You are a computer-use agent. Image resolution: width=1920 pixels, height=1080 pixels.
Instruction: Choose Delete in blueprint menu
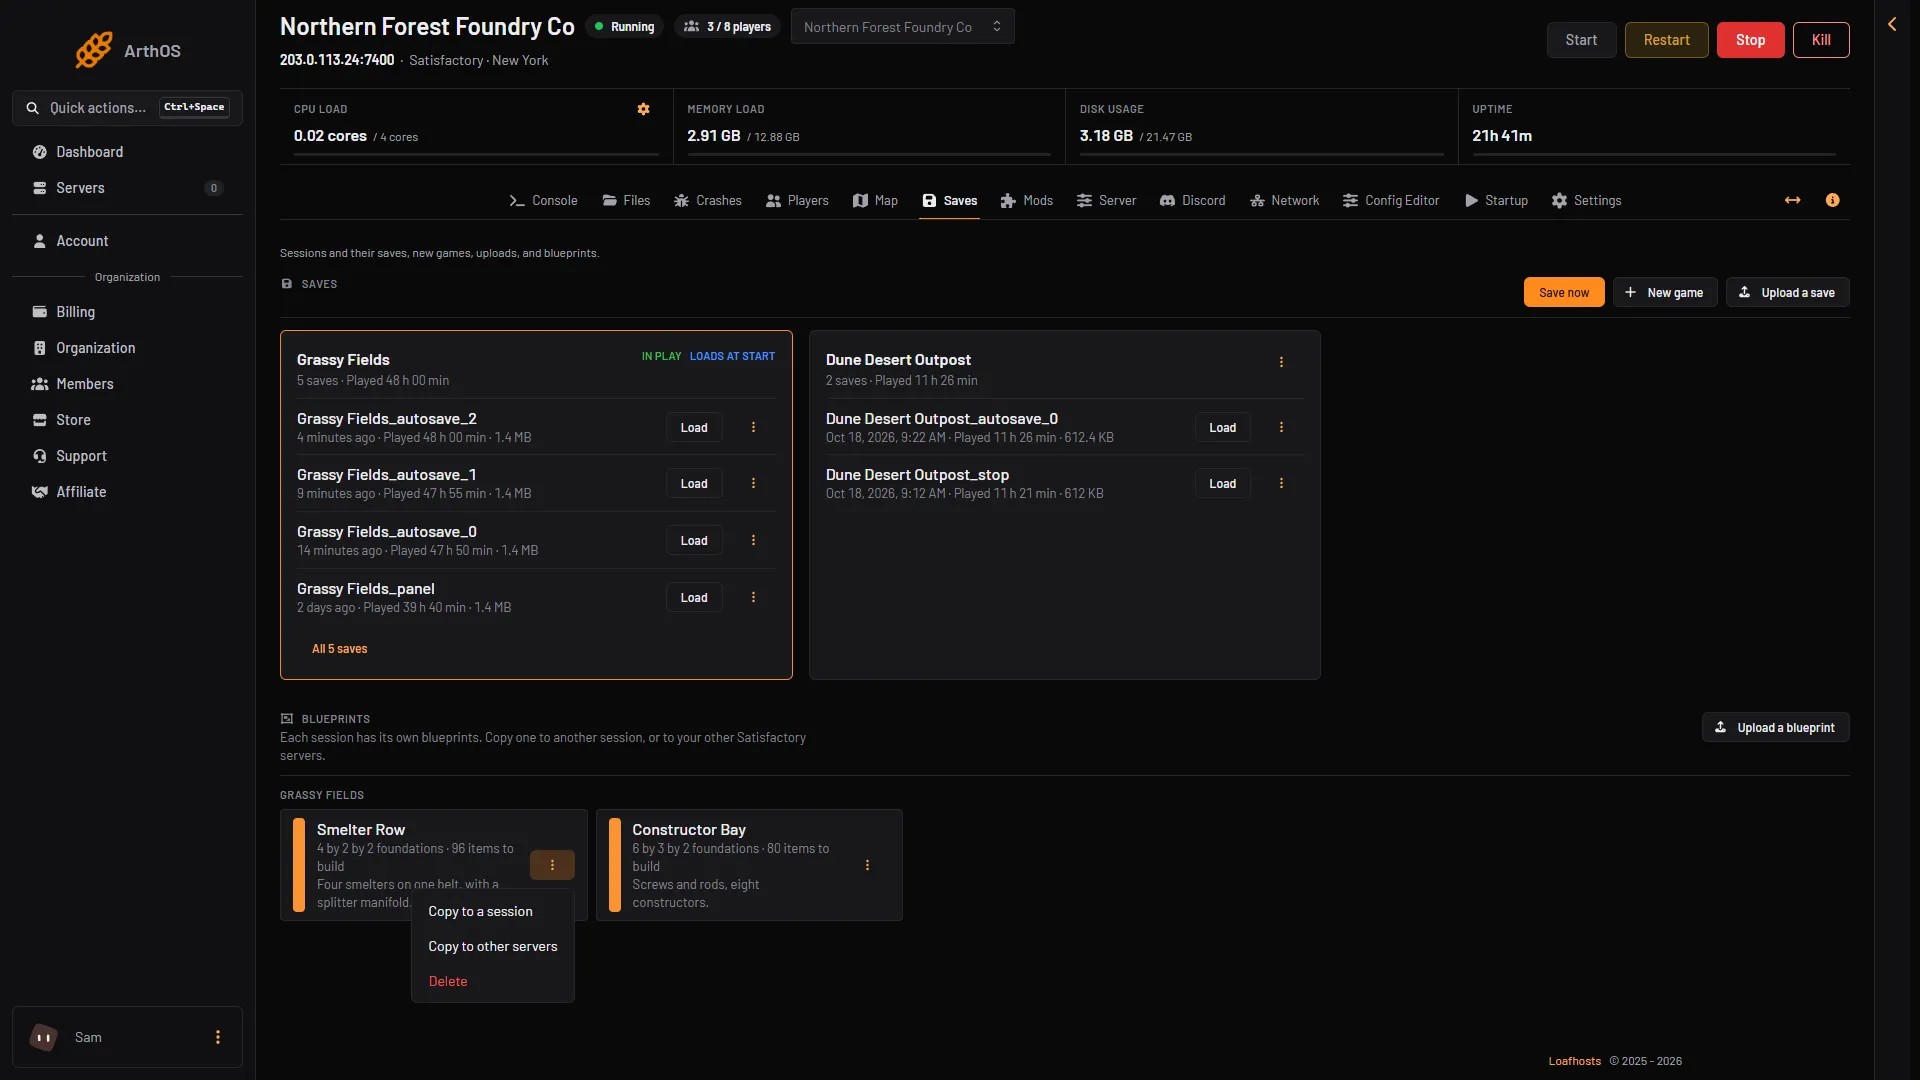(x=493, y=981)
